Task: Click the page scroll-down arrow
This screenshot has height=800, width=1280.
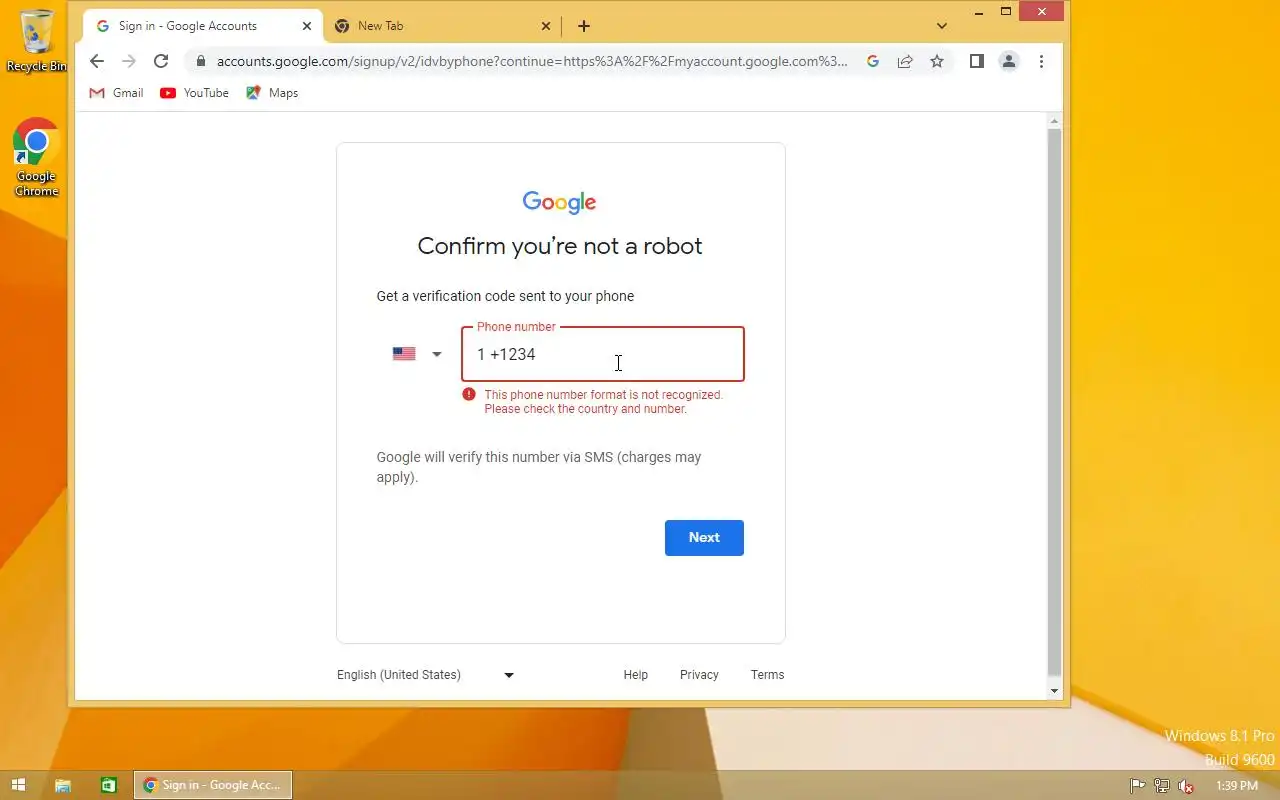Action: click(x=1054, y=691)
